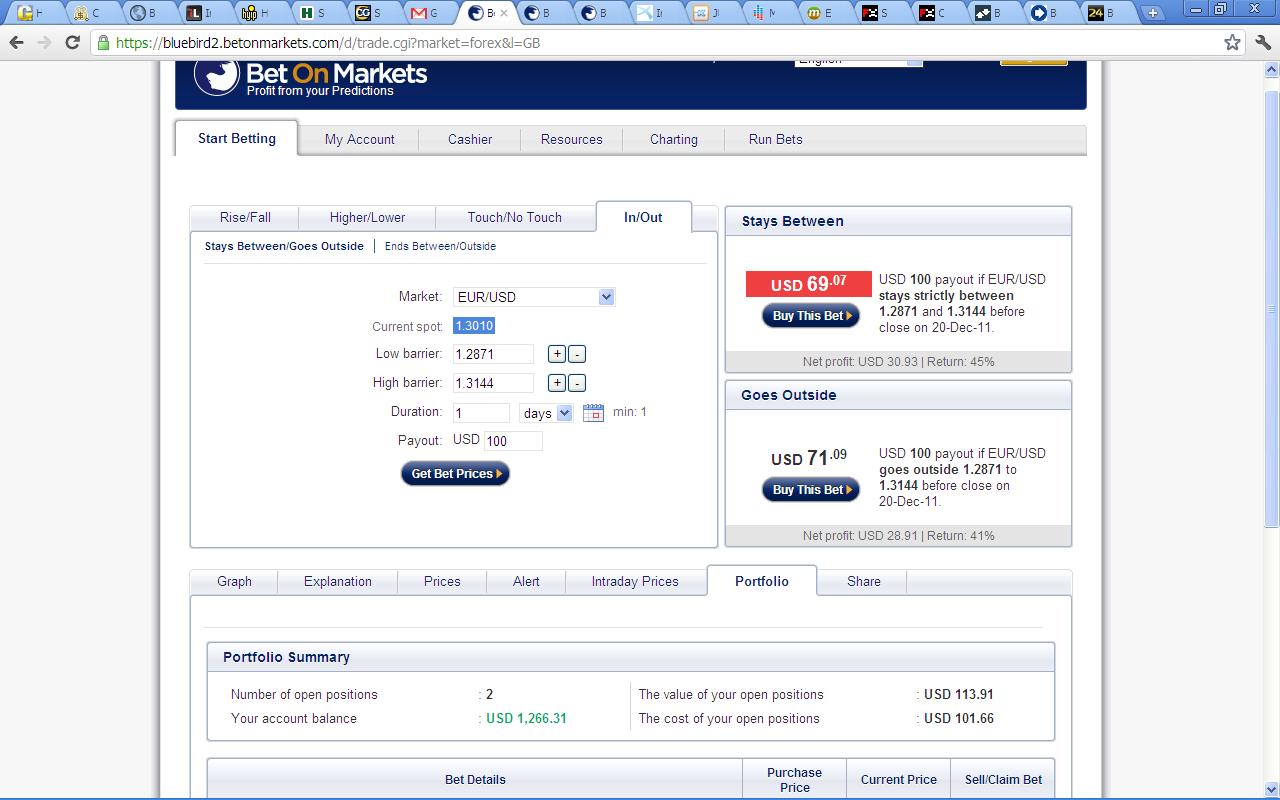Bookmark this page with the star icon

(1232, 43)
